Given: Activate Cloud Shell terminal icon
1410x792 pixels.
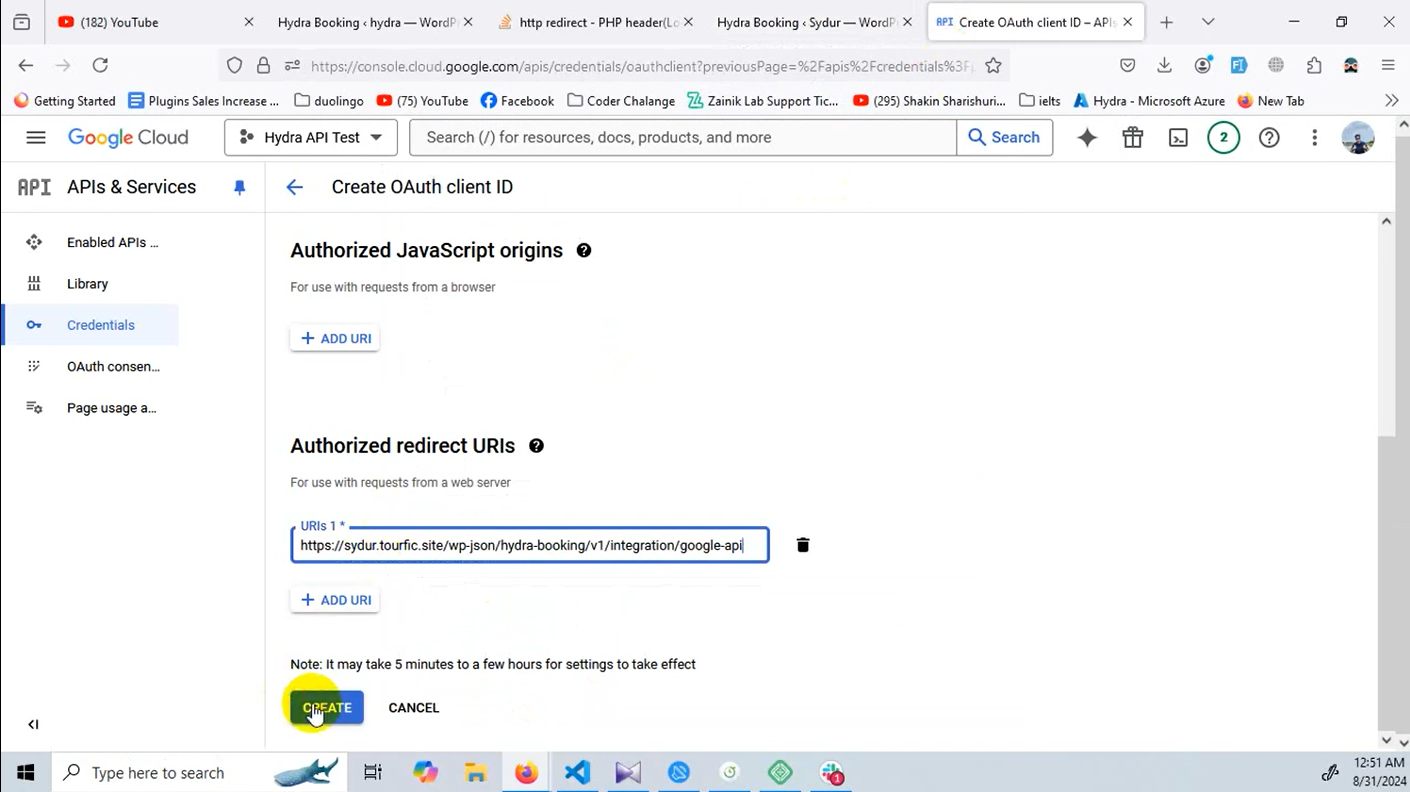Looking at the screenshot, I should click(1178, 138).
